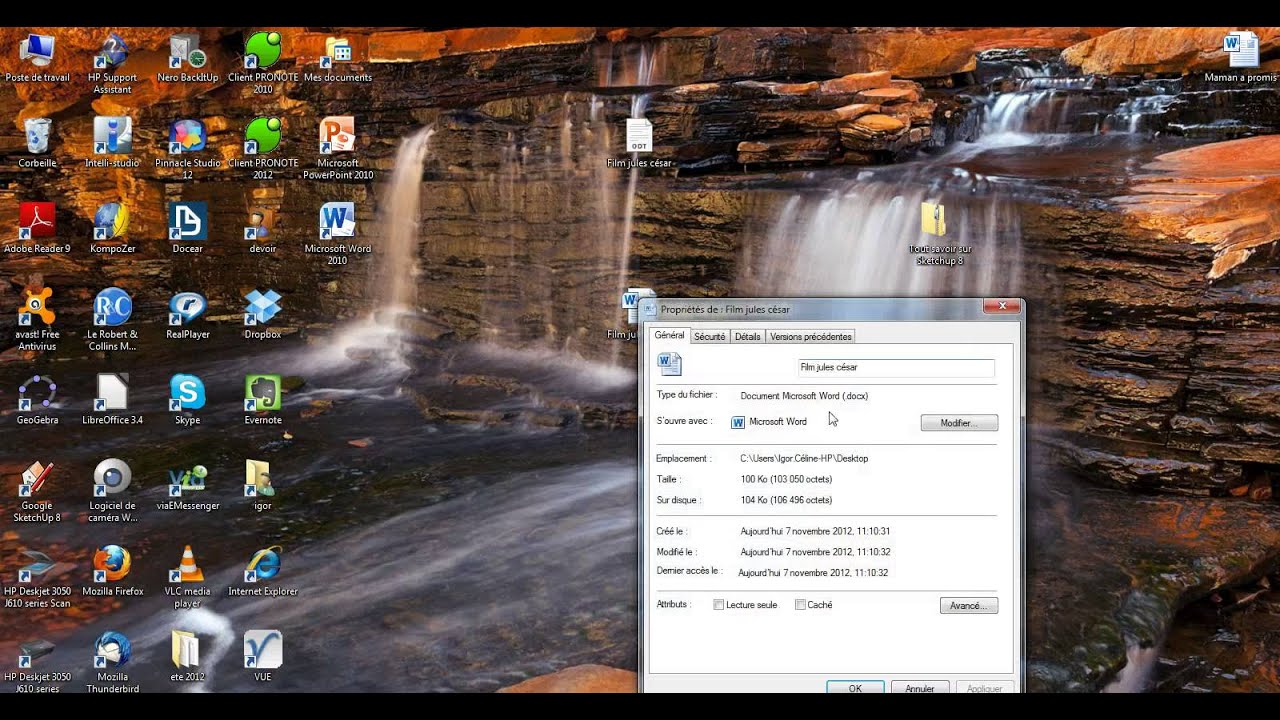Select the GeoGebra desktop icon
The image size is (1280, 720).
37,399
